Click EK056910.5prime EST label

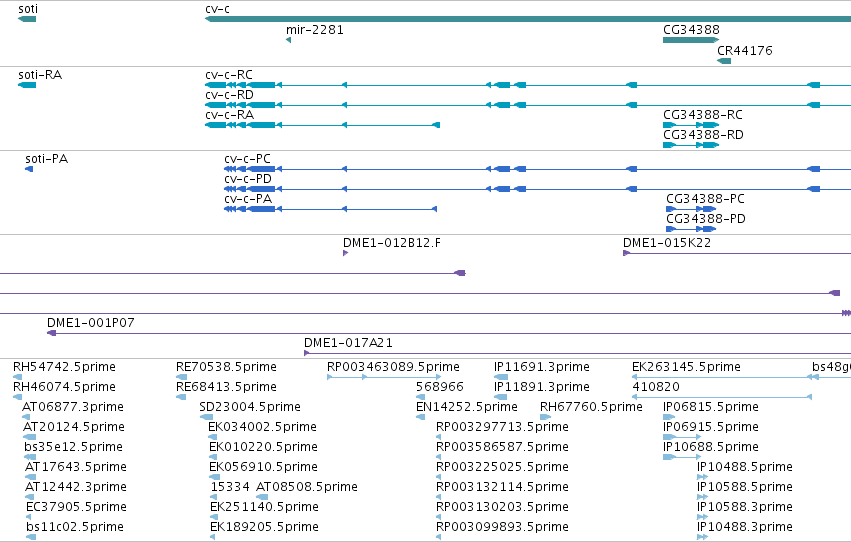point(263,467)
